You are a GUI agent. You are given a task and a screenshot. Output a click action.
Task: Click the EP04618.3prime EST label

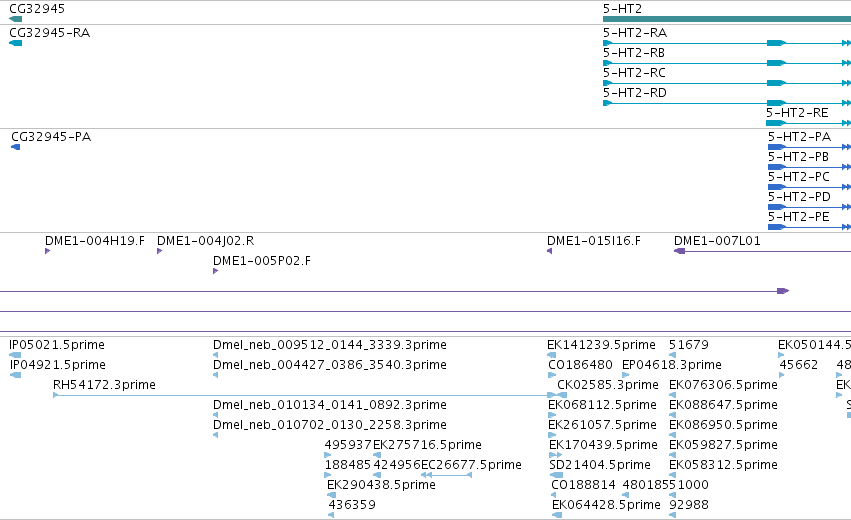pyautogui.click(x=672, y=365)
